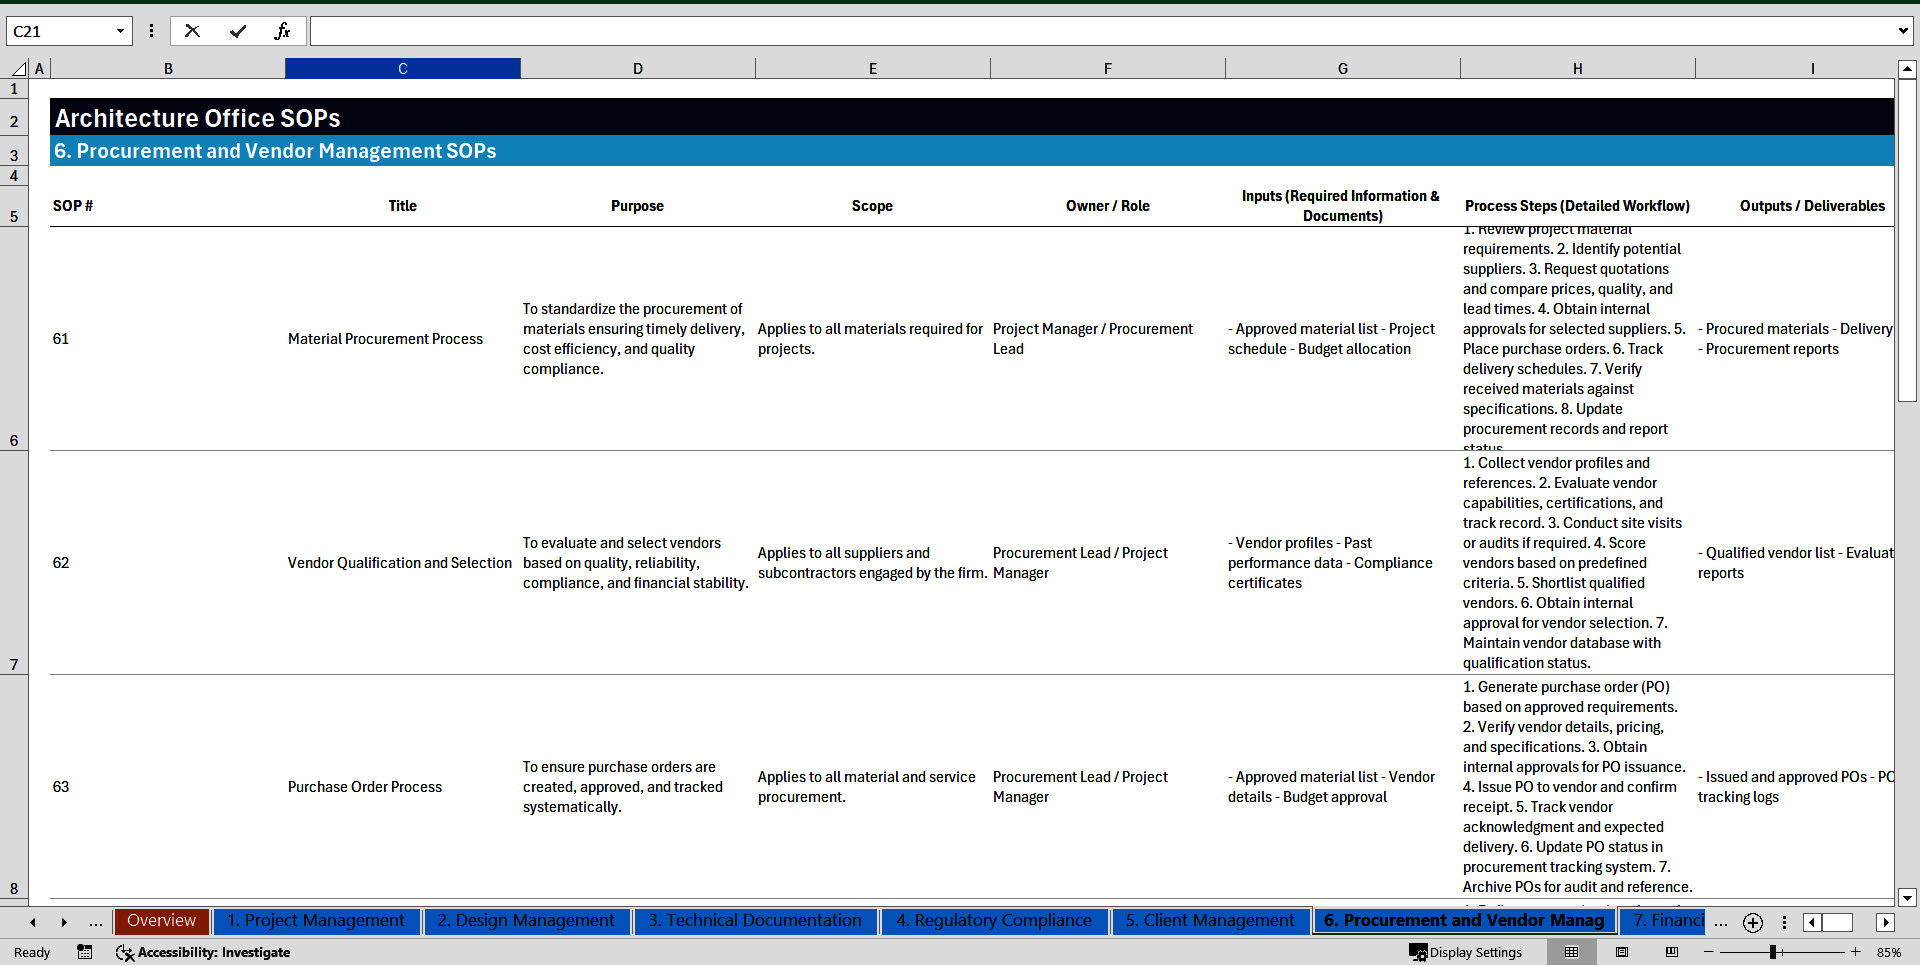Click the 85% zoom level
1920x966 pixels.
tap(1889, 952)
